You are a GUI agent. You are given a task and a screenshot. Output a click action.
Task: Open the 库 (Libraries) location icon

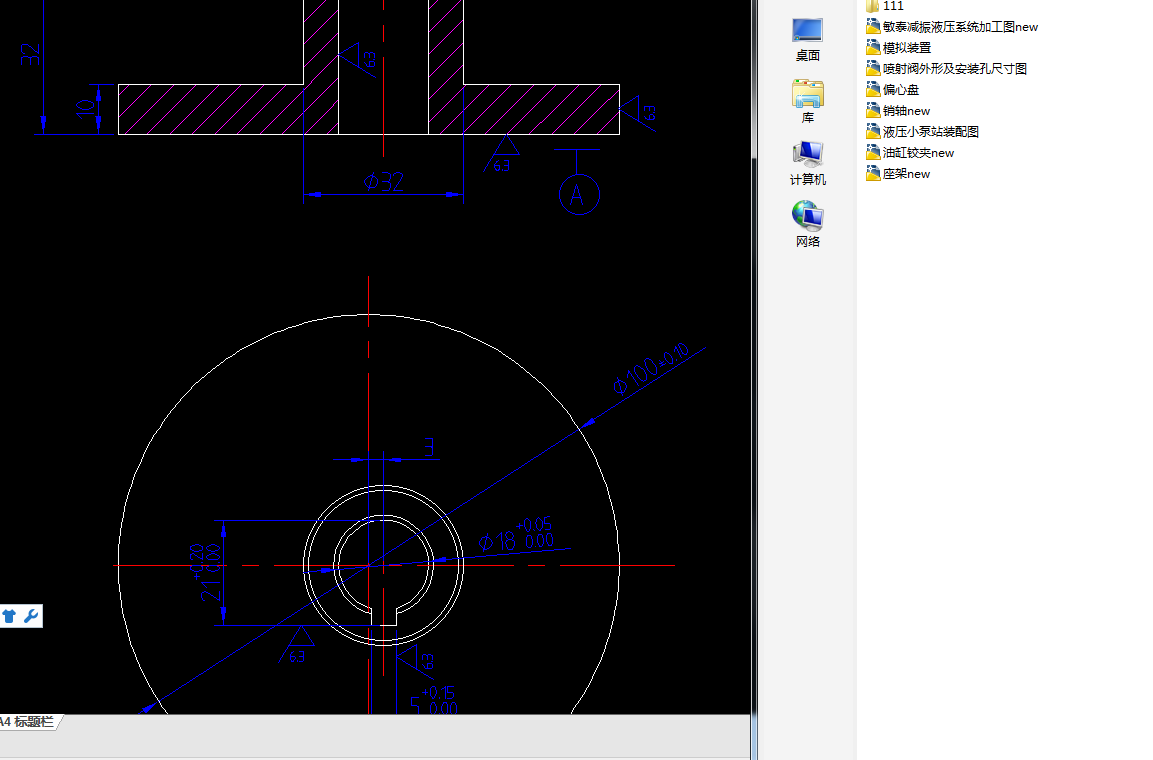click(x=807, y=101)
